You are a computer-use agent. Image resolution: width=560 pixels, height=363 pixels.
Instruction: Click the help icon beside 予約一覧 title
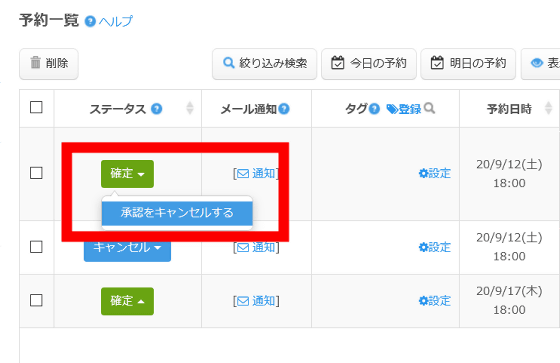click(90, 21)
